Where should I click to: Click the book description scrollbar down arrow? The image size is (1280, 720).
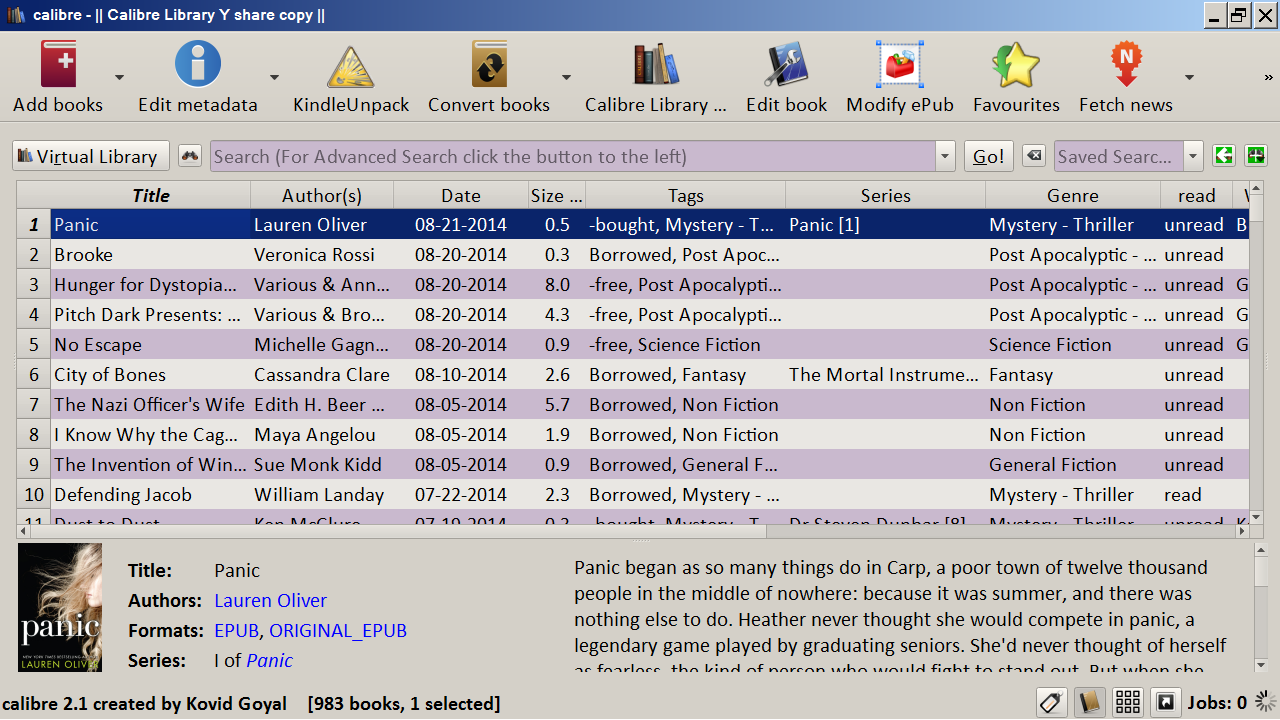[x=1260, y=665]
